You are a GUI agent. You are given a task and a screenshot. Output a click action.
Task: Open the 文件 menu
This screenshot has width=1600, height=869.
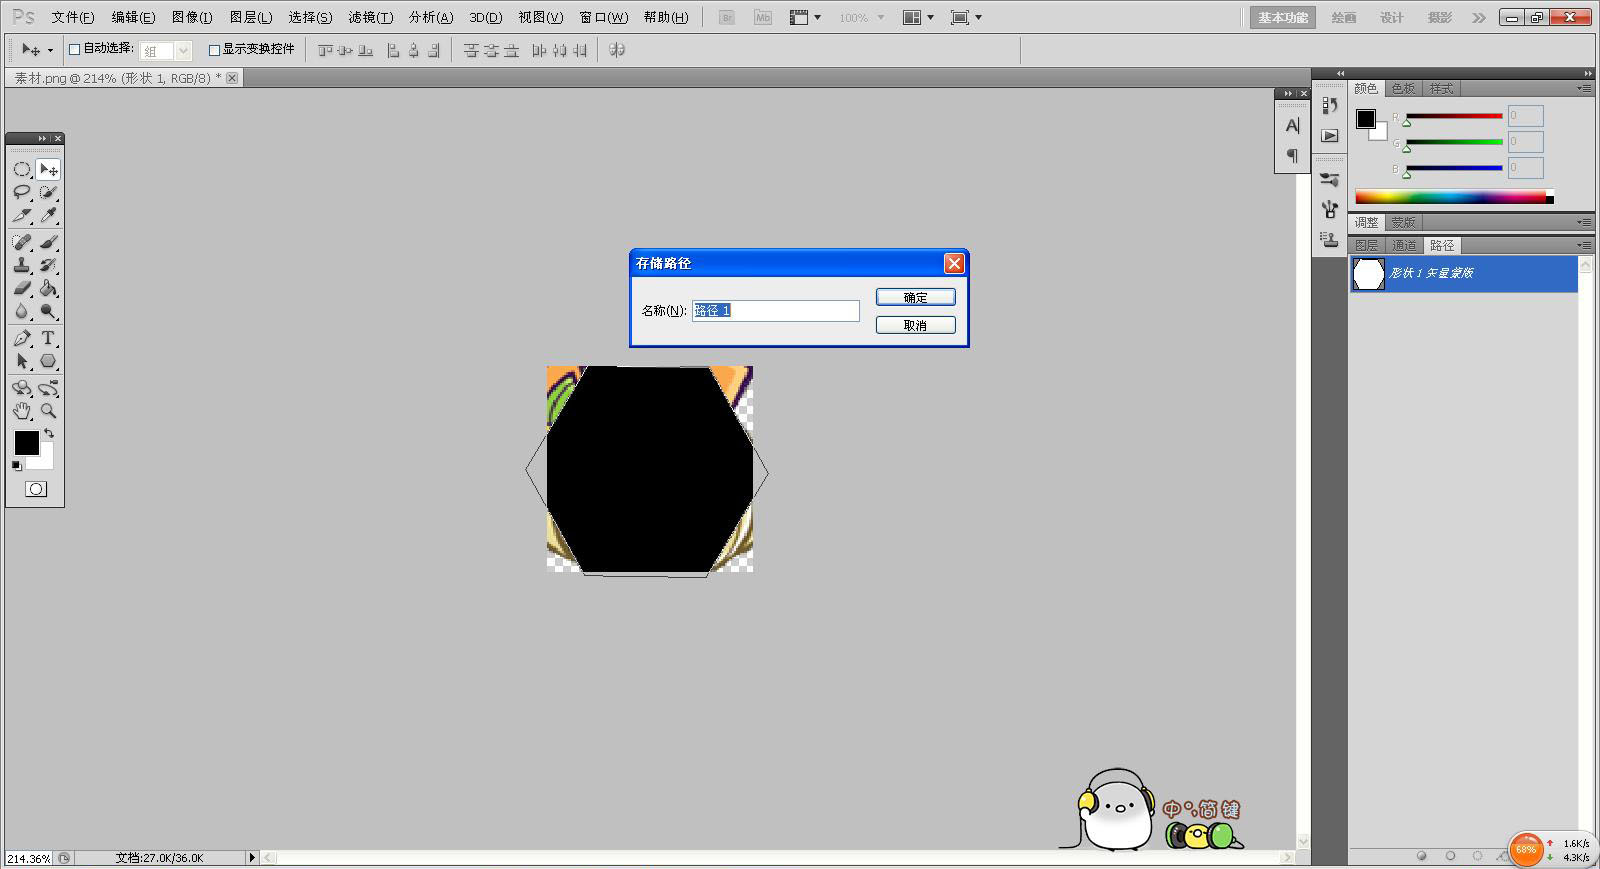pos(73,18)
